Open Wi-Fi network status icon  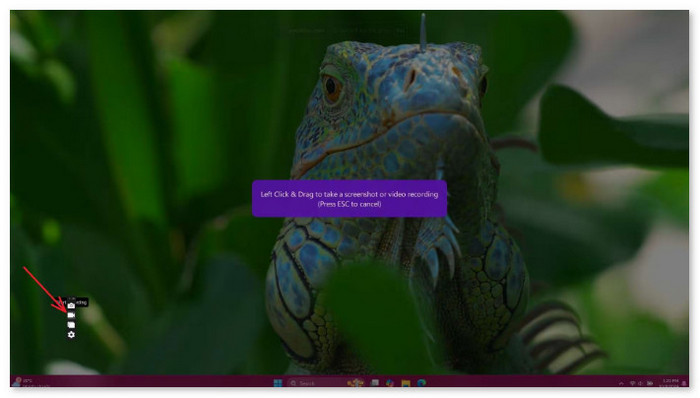tap(632, 383)
